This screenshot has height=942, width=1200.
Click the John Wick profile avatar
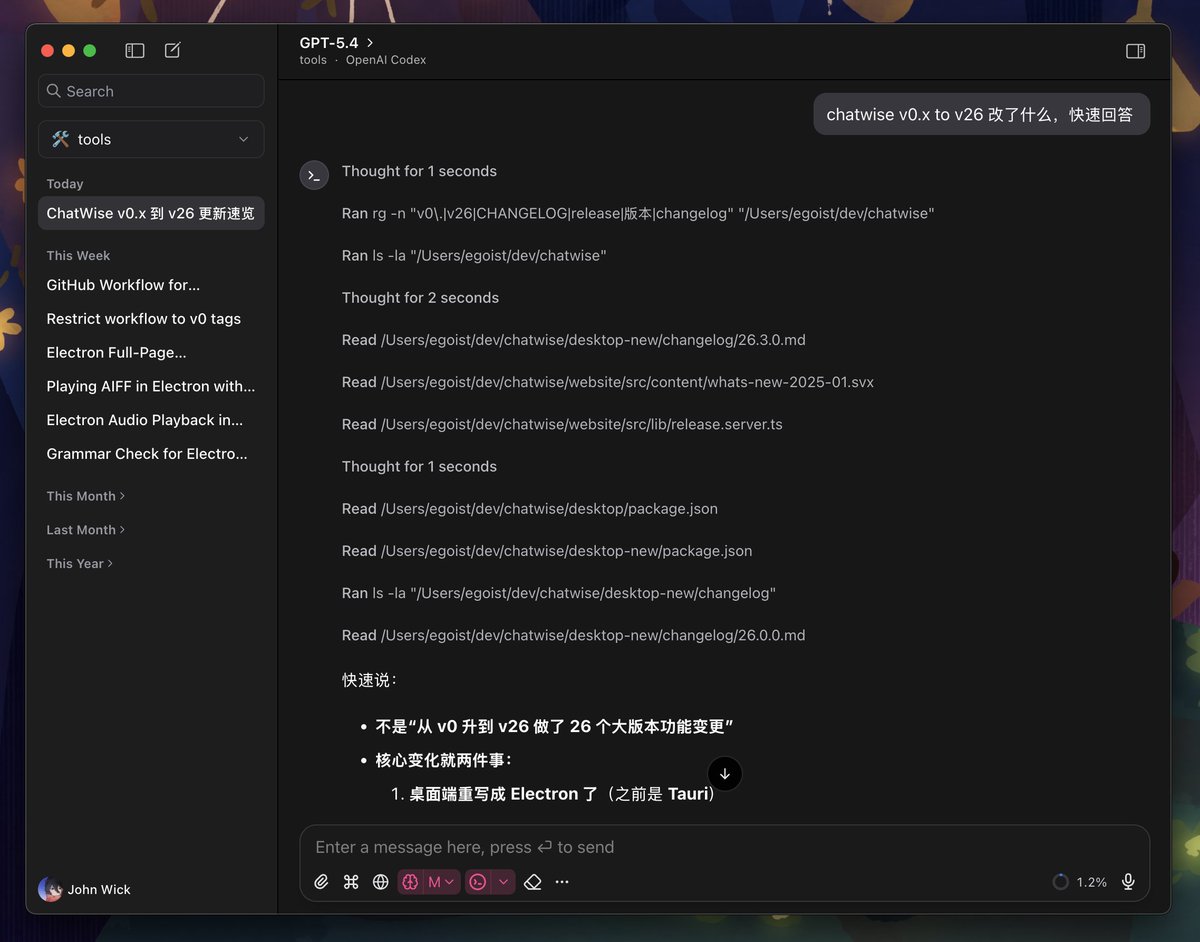(50, 889)
